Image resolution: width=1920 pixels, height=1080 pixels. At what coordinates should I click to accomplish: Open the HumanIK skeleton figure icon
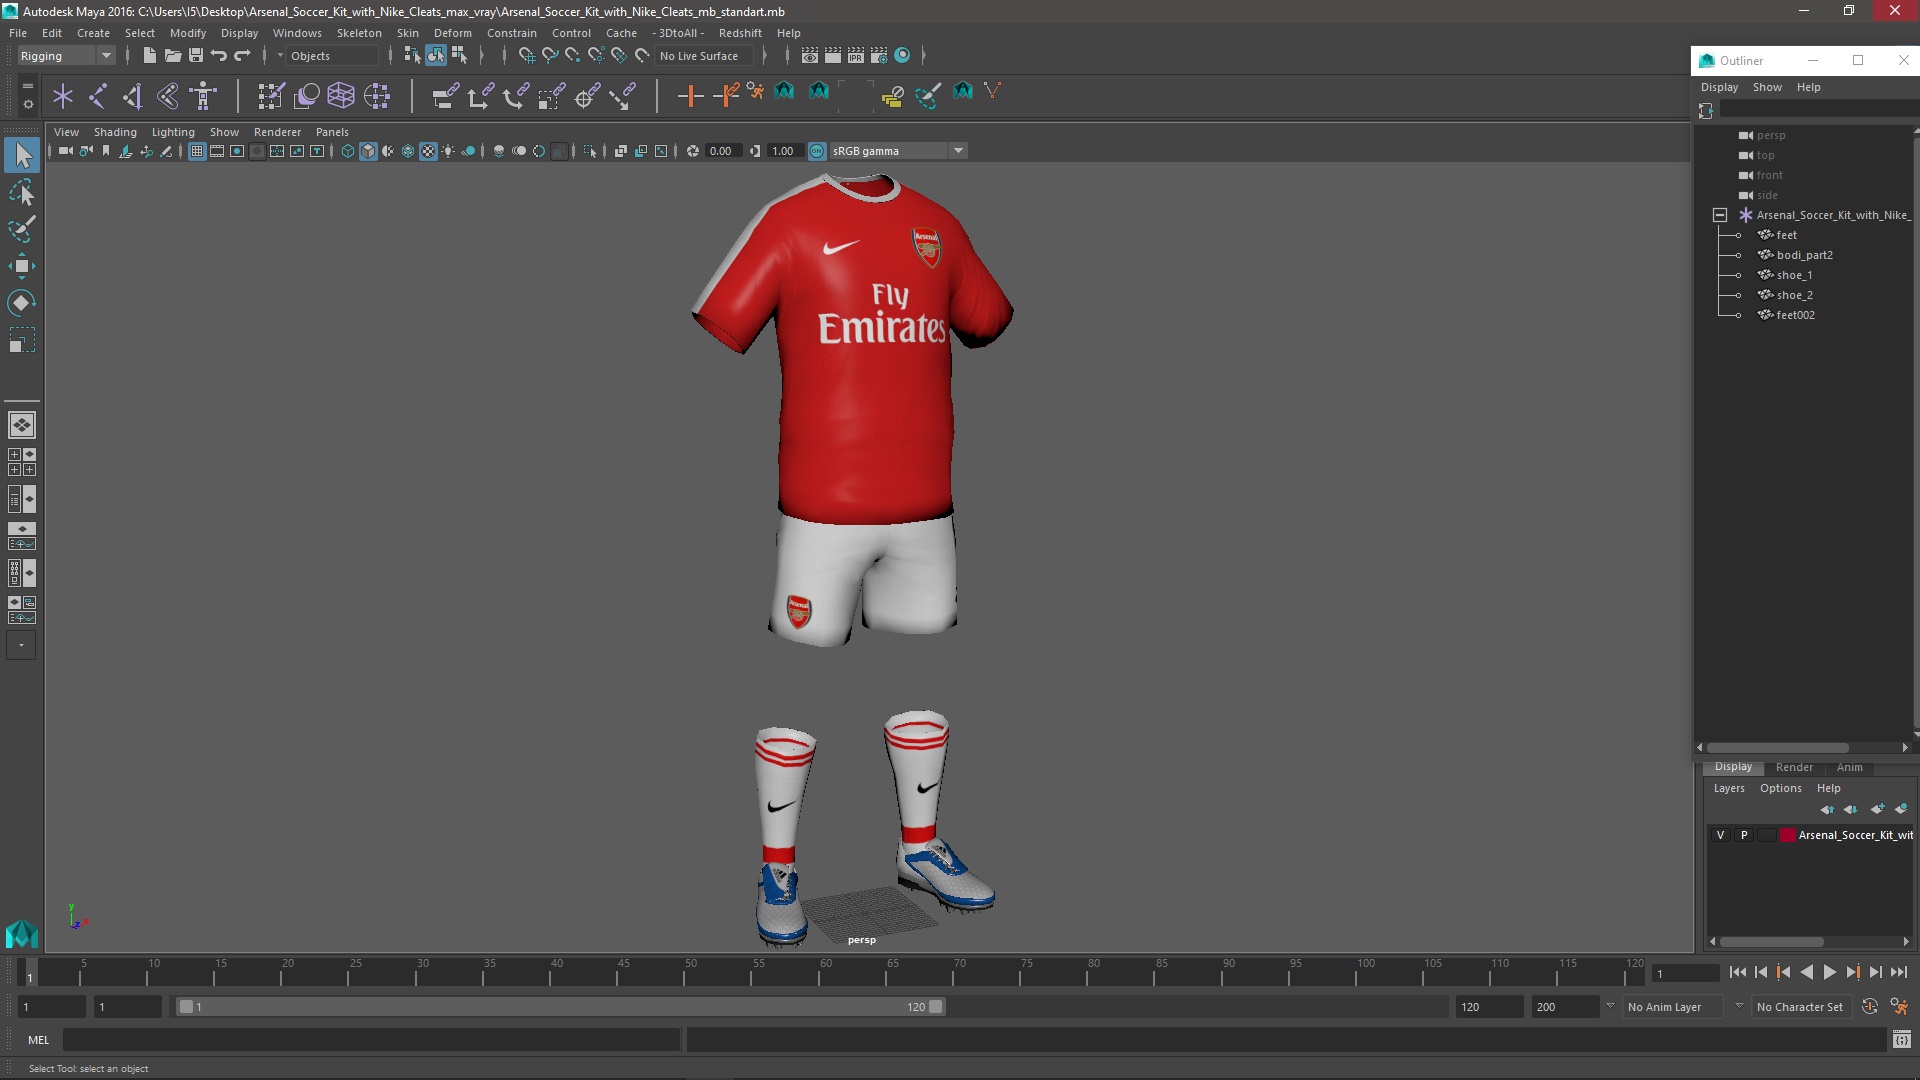pos(203,96)
